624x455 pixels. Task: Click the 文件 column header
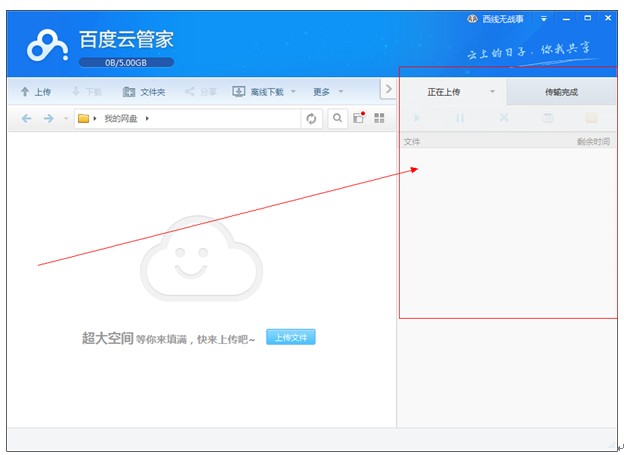412,142
